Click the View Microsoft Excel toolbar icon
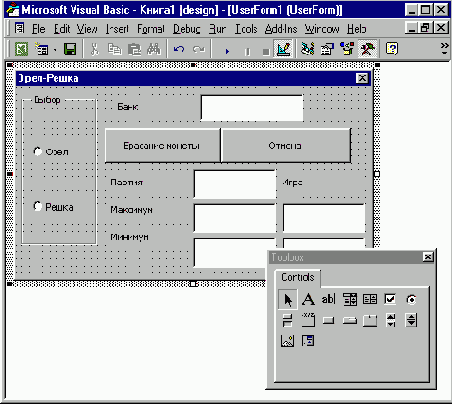Image resolution: width=452 pixels, height=404 pixels. tap(21, 50)
